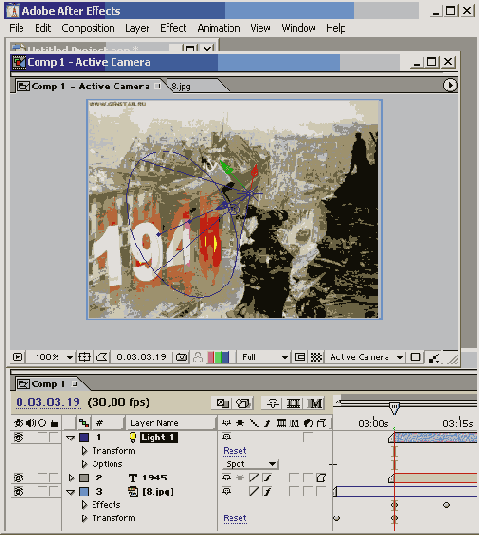Toggle the Frame Blending filmstrip button
479x535 pixels.
(293, 404)
